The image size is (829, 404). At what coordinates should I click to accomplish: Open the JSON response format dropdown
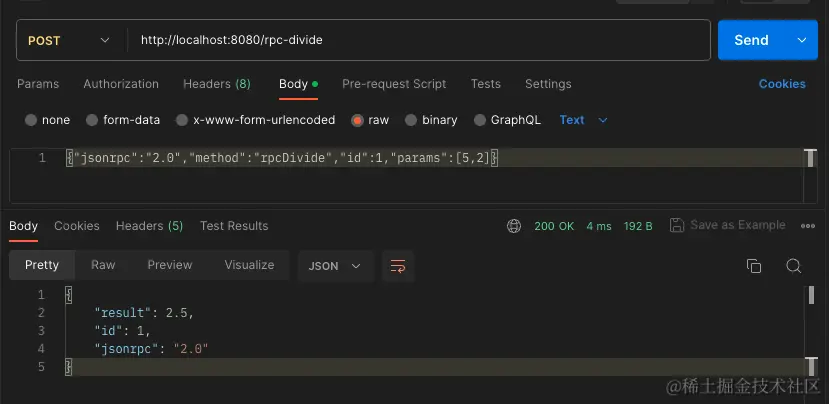[335, 265]
